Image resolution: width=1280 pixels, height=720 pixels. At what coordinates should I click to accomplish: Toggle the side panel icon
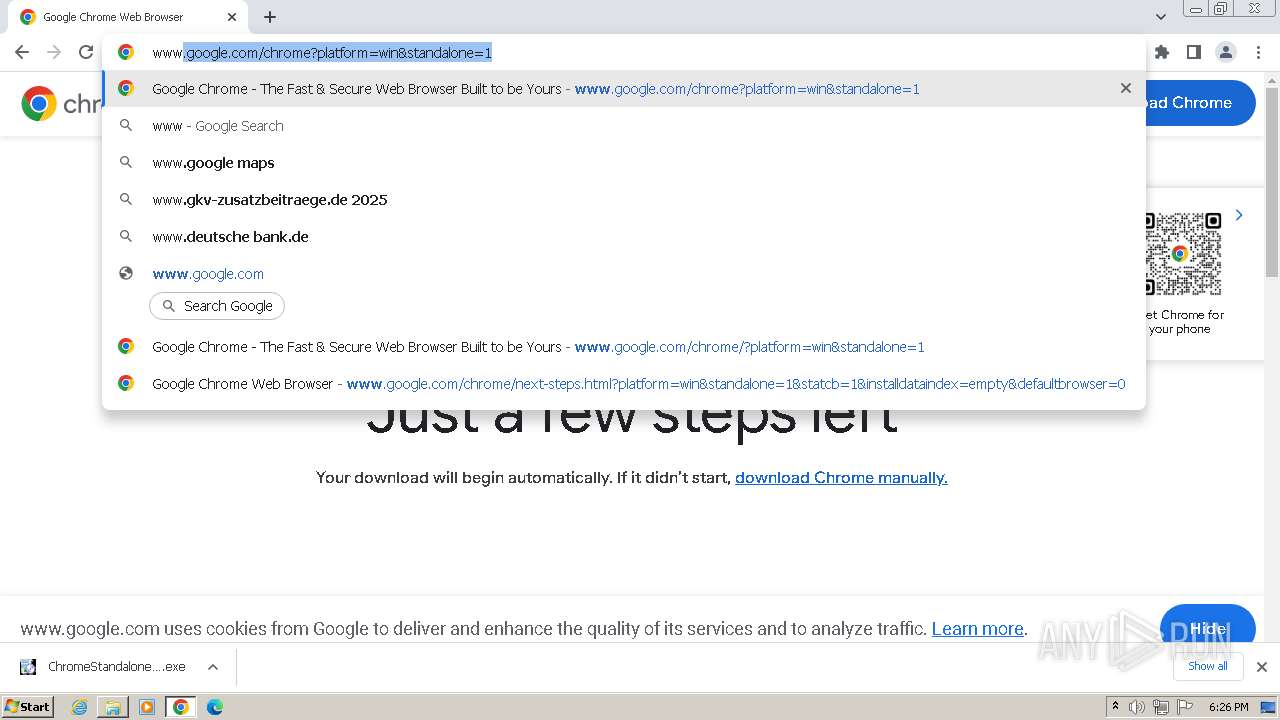[1193, 52]
